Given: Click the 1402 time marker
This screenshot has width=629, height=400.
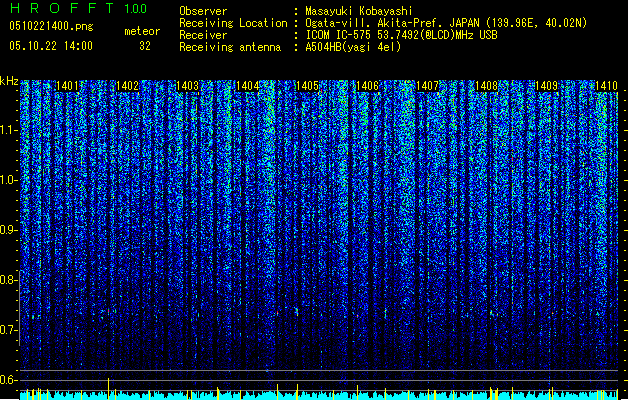Looking at the screenshot, I should [127, 86].
